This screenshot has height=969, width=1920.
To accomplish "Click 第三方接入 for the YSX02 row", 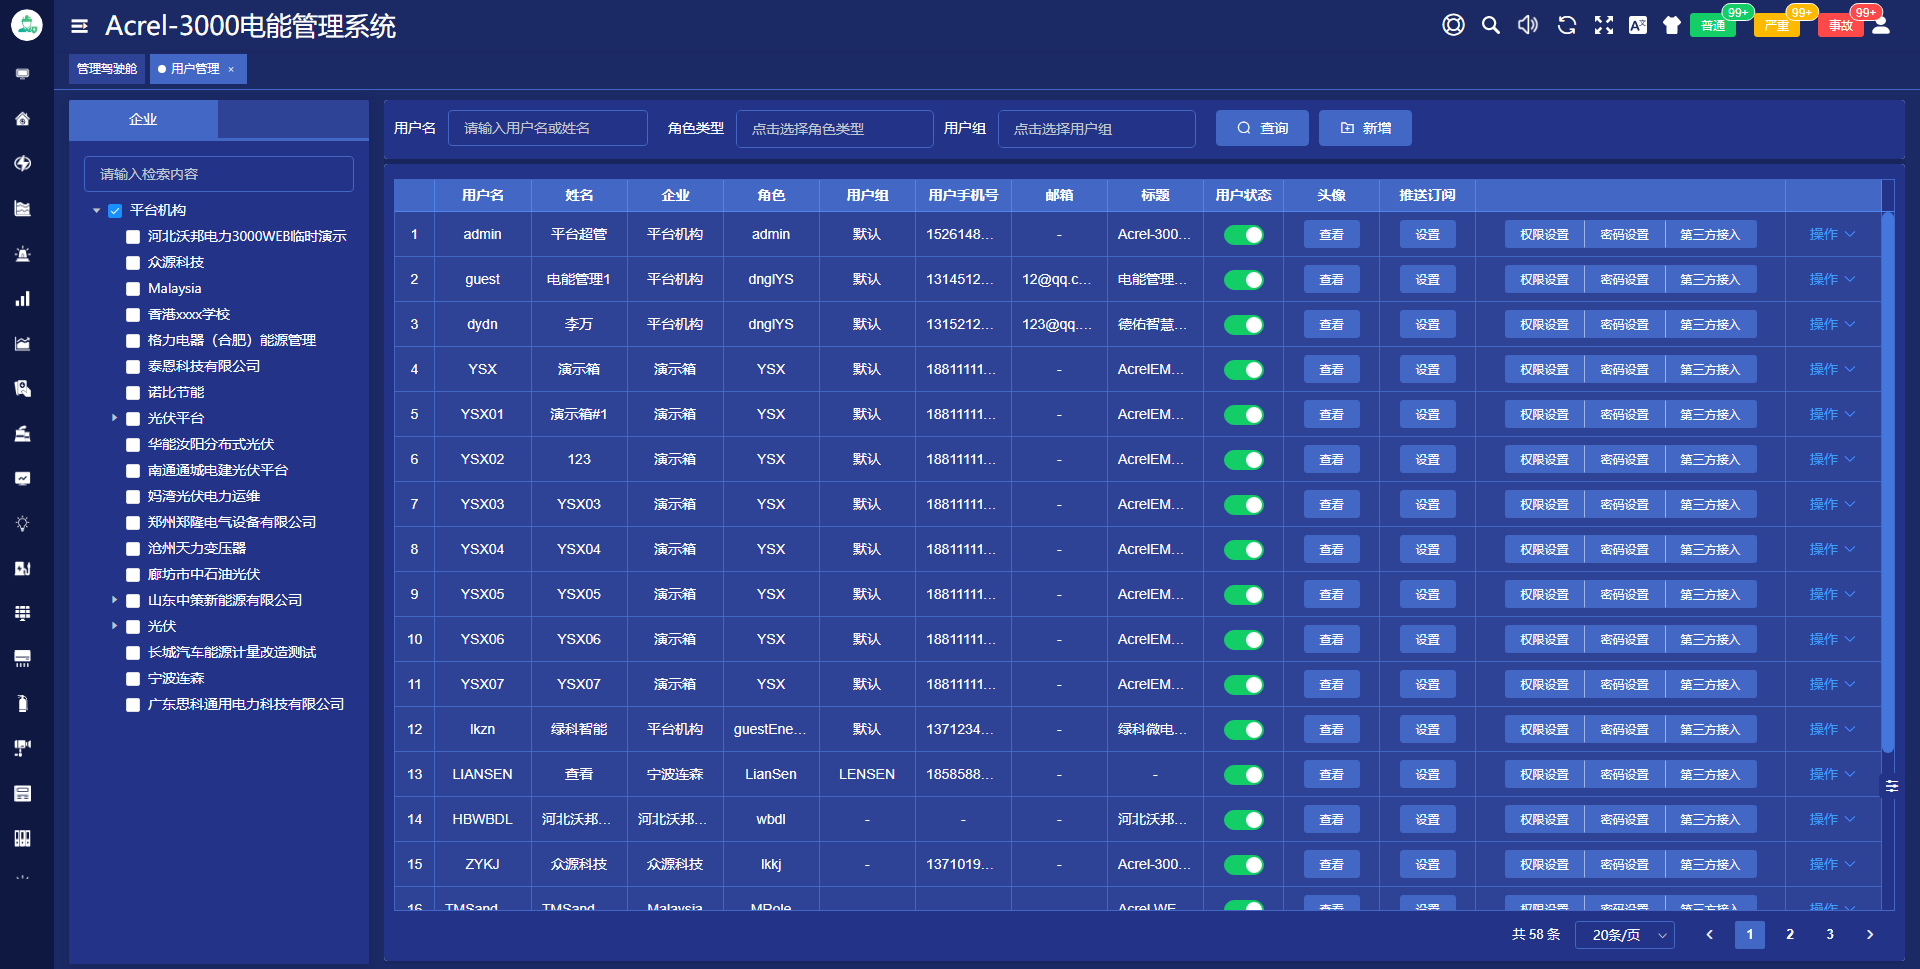I will tap(1711, 460).
